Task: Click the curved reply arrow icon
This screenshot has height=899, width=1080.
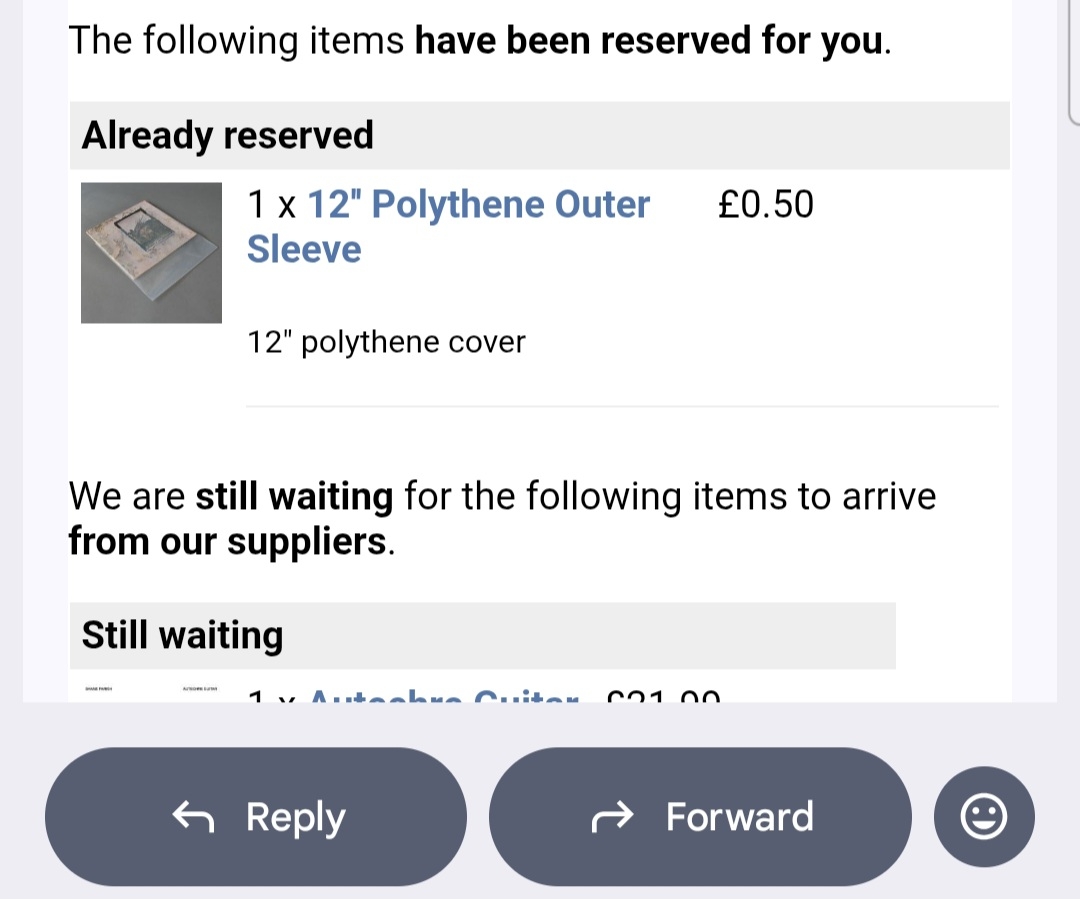Action: click(193, 818)
